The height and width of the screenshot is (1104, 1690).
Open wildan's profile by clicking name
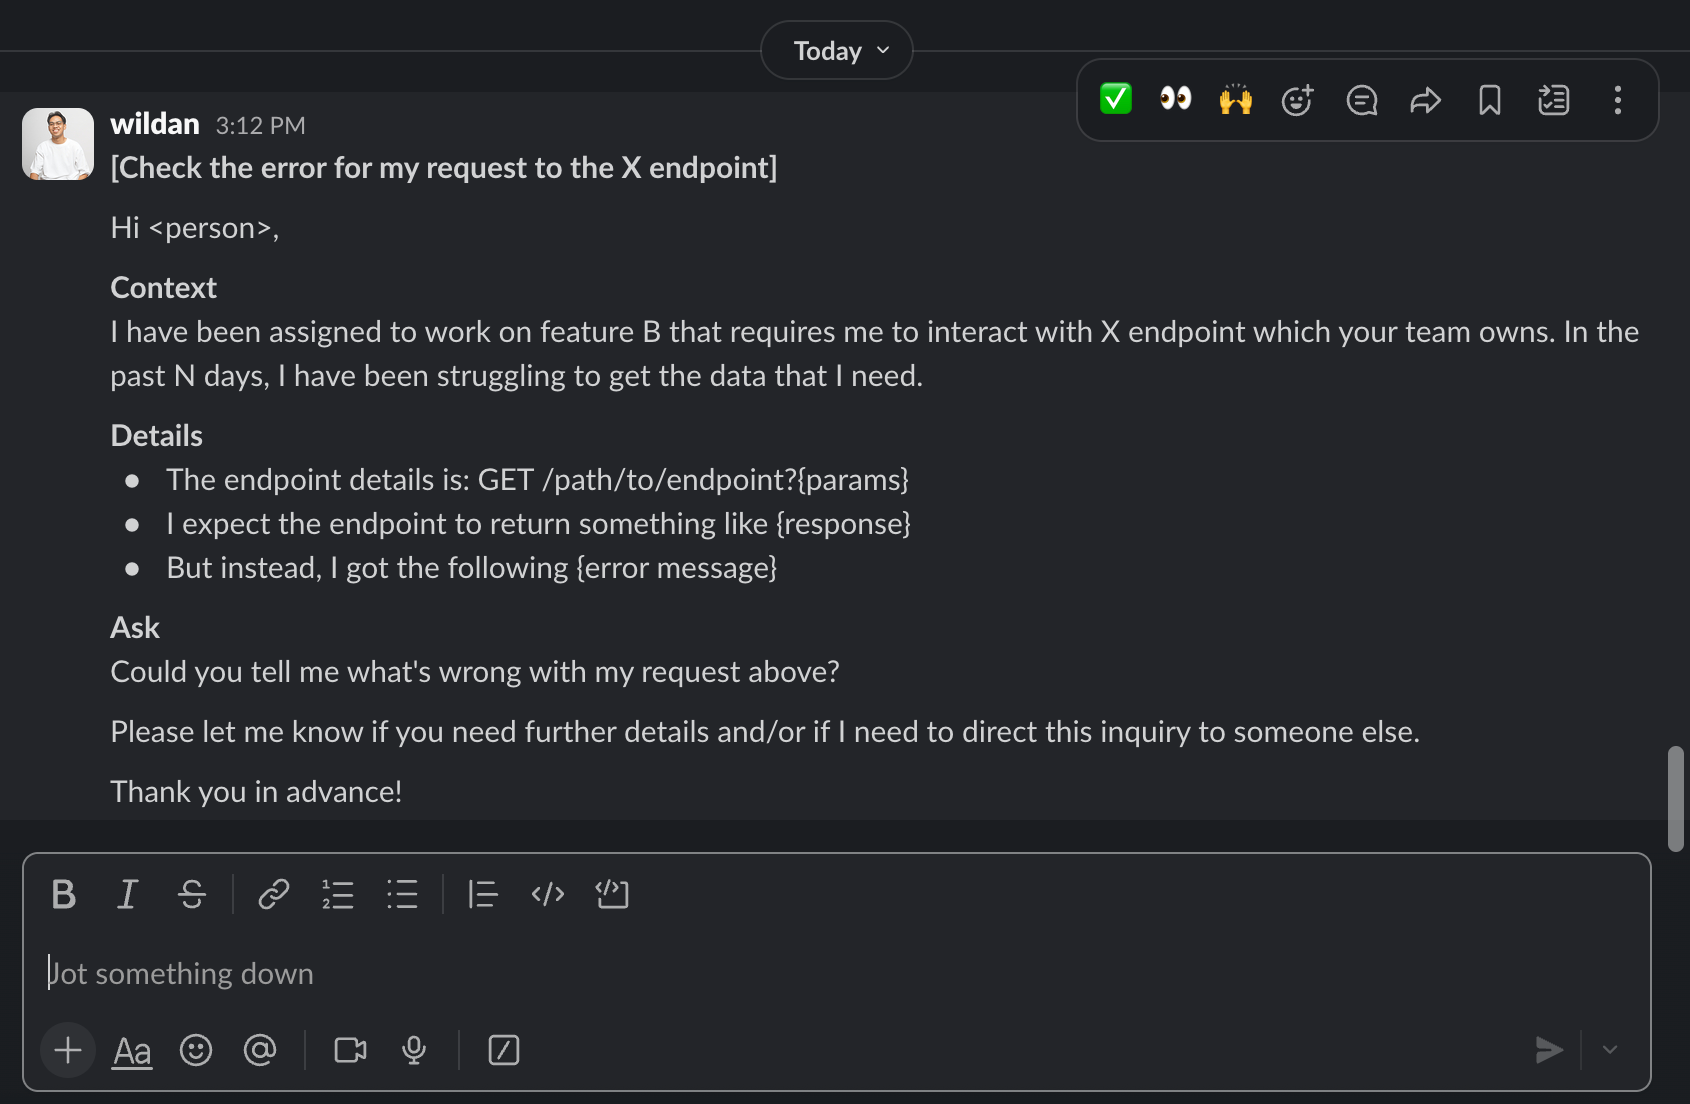click(155, 124)
